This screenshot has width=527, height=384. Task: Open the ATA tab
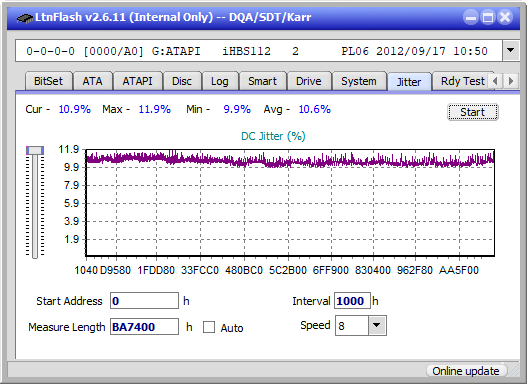tap(93, 81)
